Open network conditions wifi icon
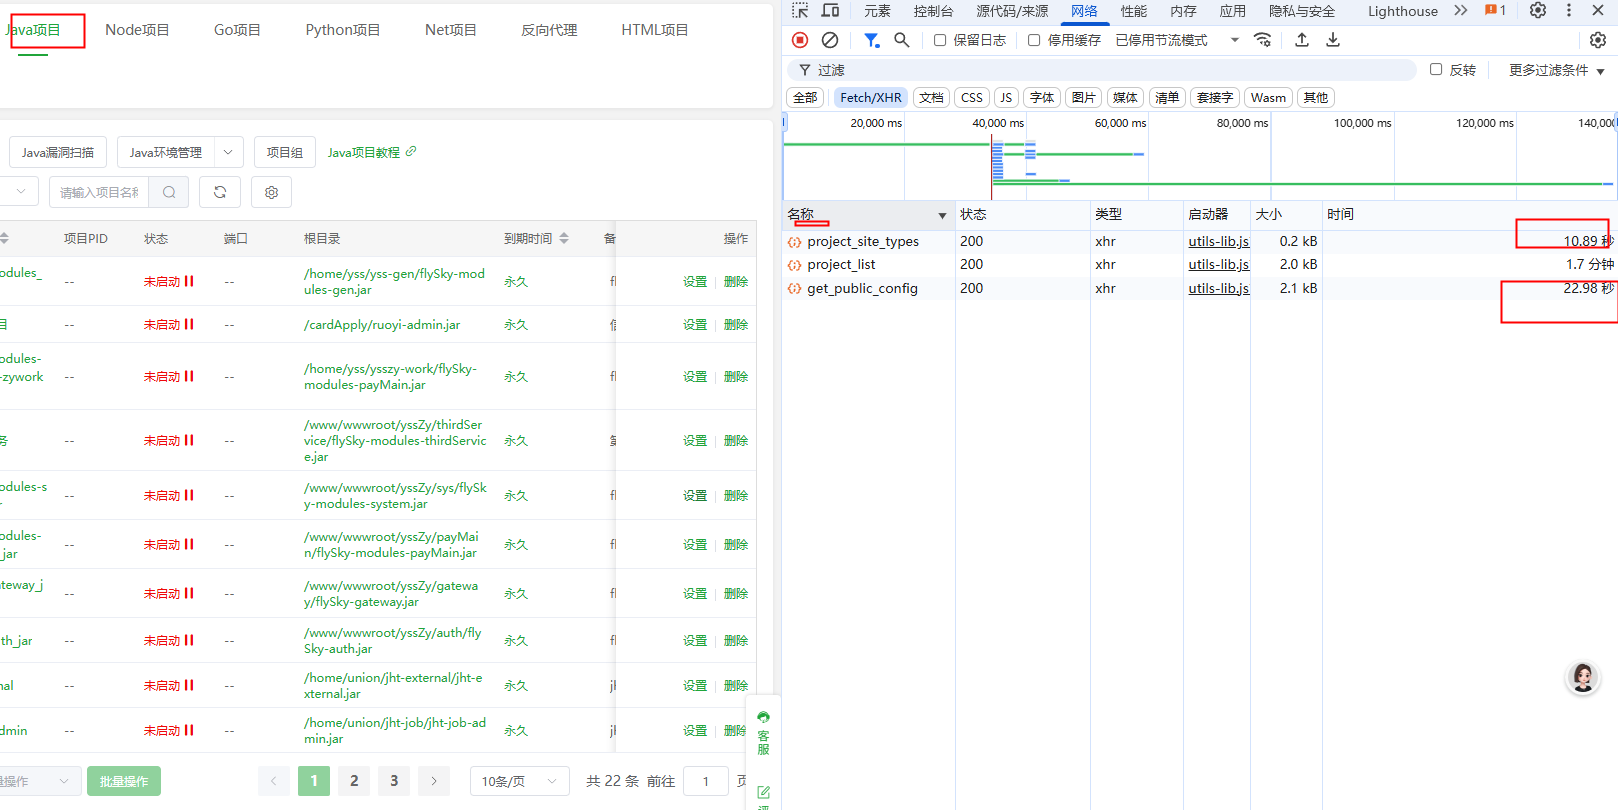The image size is (1618, 810). (x=1262, y=40)
